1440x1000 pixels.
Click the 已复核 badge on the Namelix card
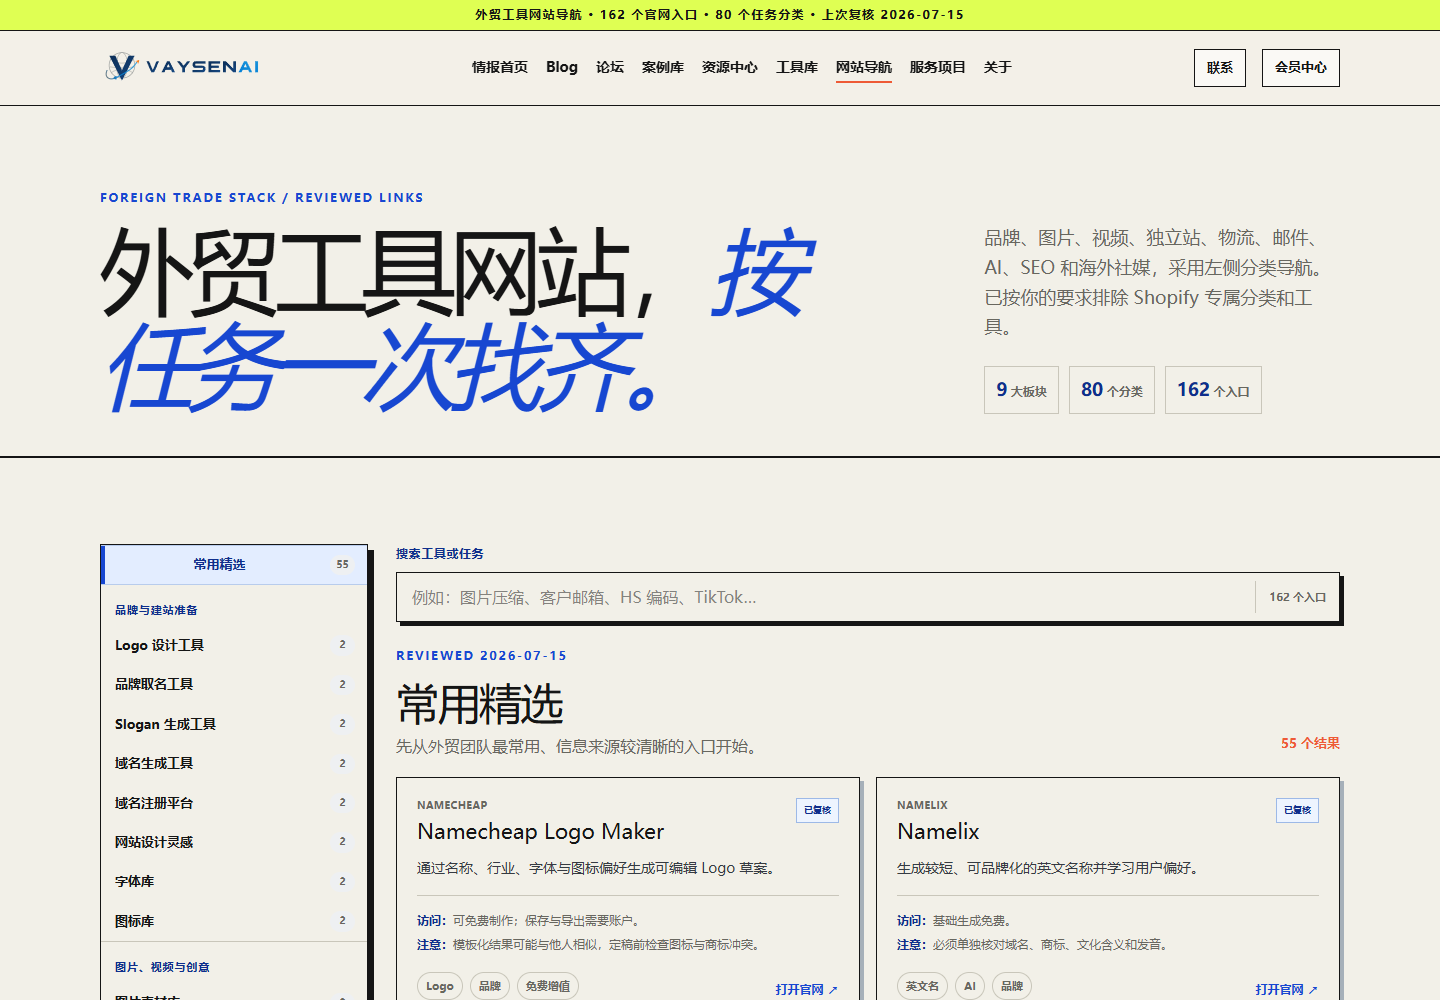pos(1297,810)
